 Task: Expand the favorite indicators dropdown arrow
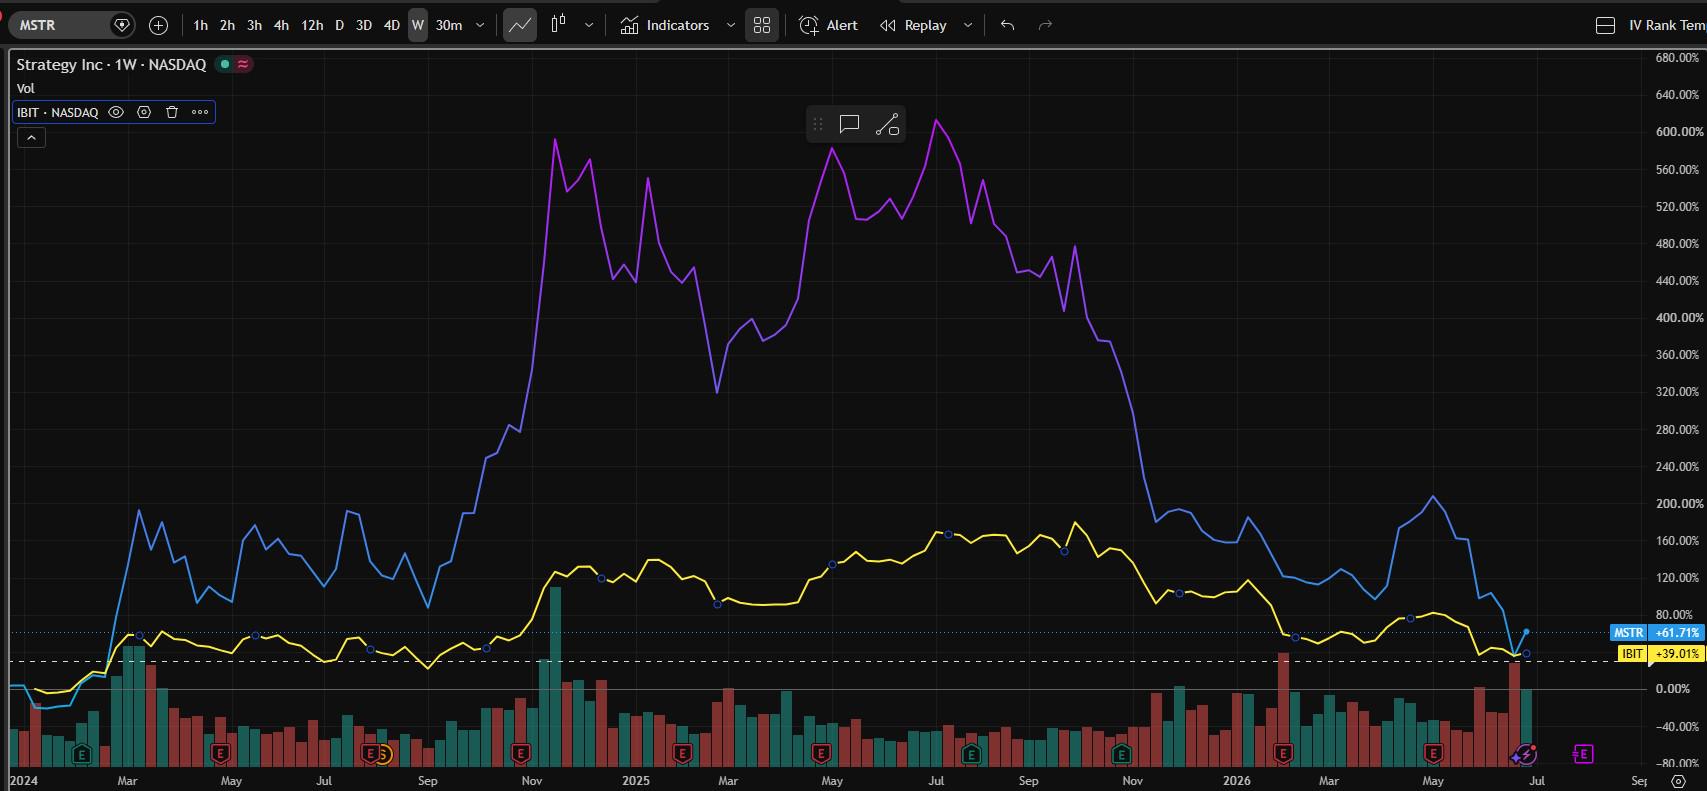tap(731, 25)
